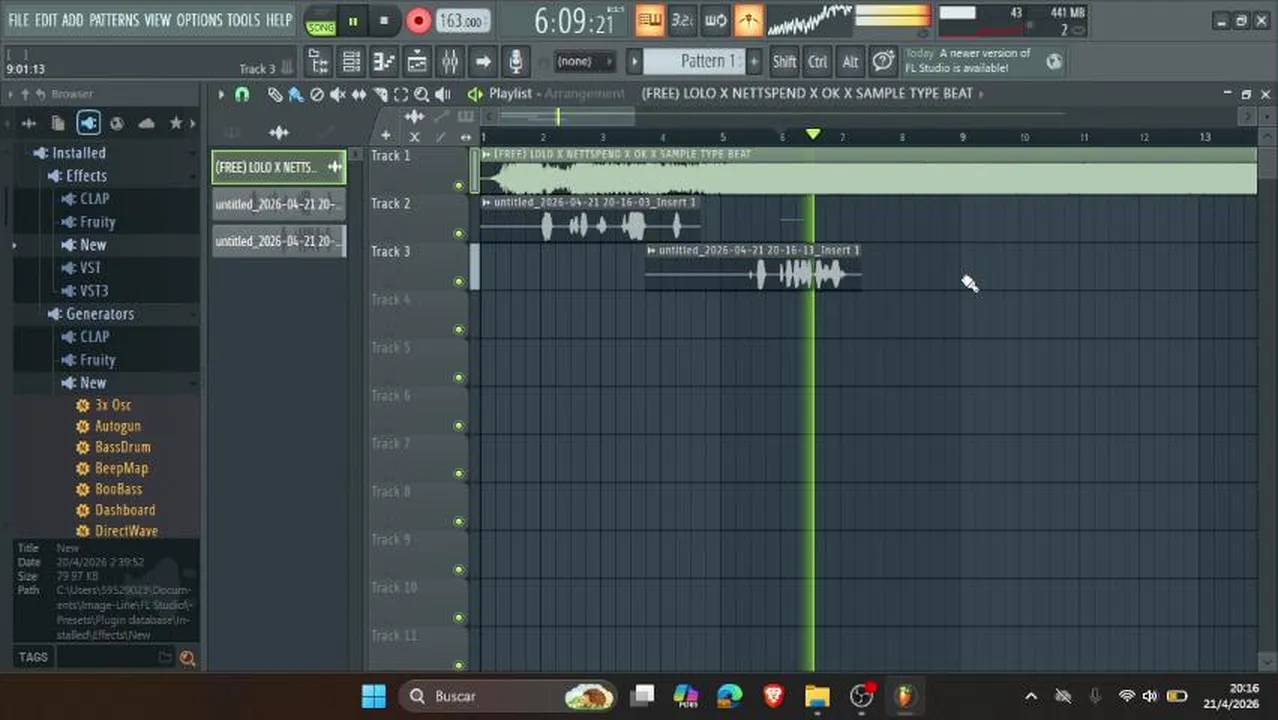Viewport: 1278px width, 720px height.
Task: Open the EDIT menu
Action: (46, 20)
